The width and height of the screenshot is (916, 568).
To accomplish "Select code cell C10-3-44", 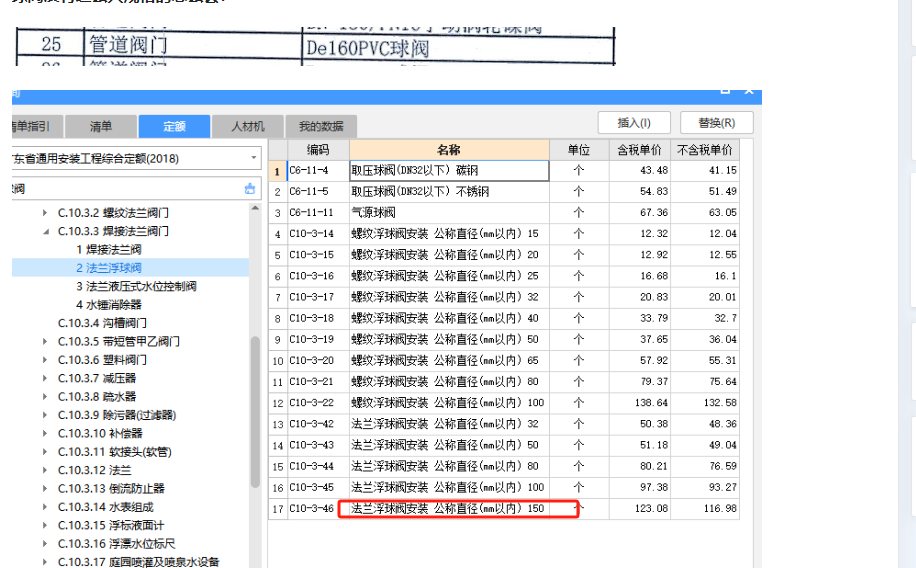I will coord(318,466).
